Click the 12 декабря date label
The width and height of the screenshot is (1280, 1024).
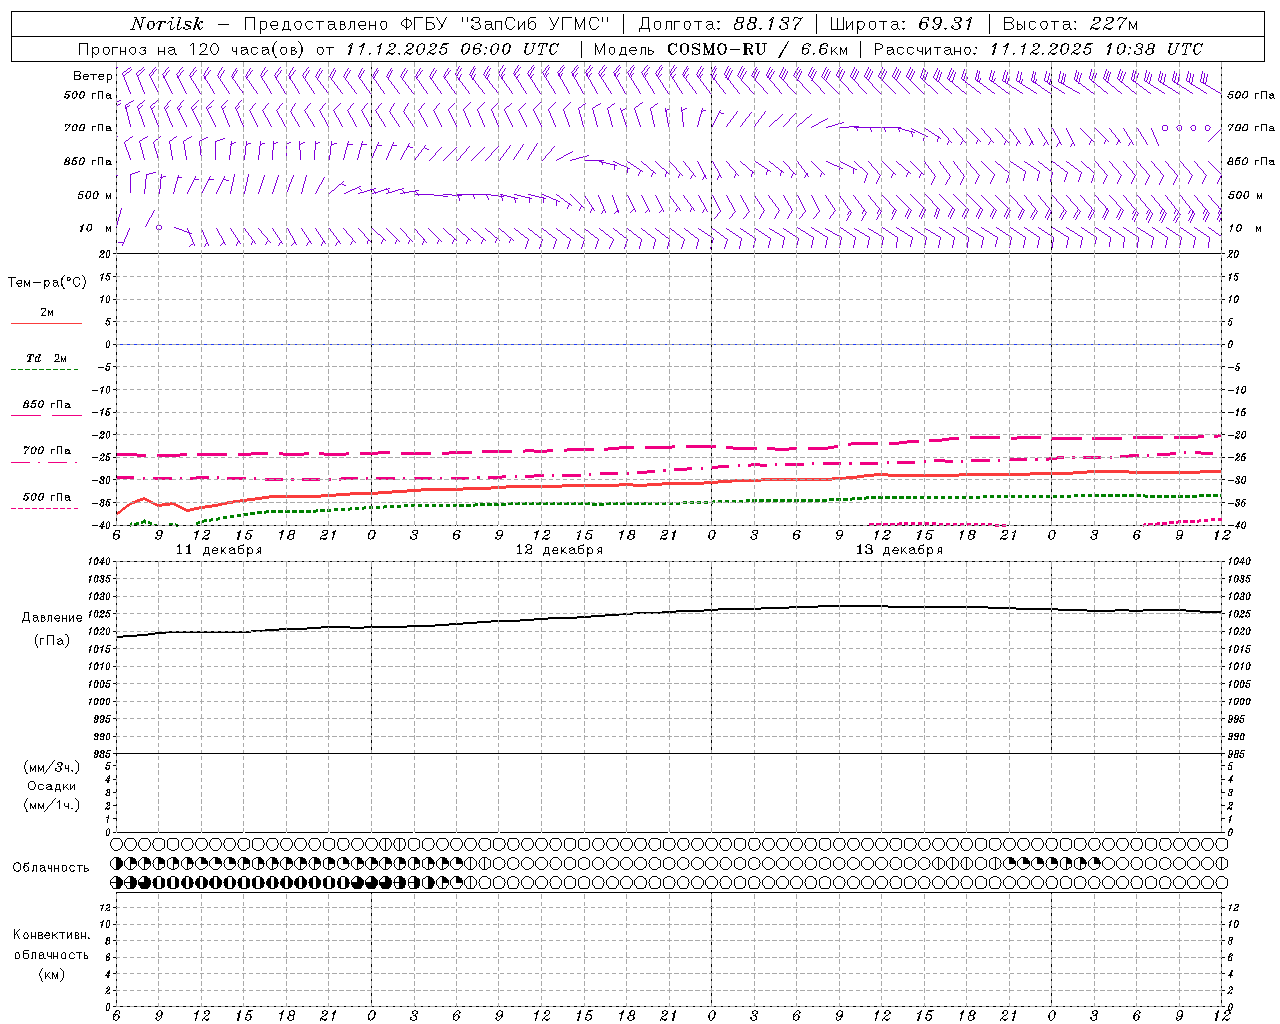pyautogui.click(x=559, y=550)
